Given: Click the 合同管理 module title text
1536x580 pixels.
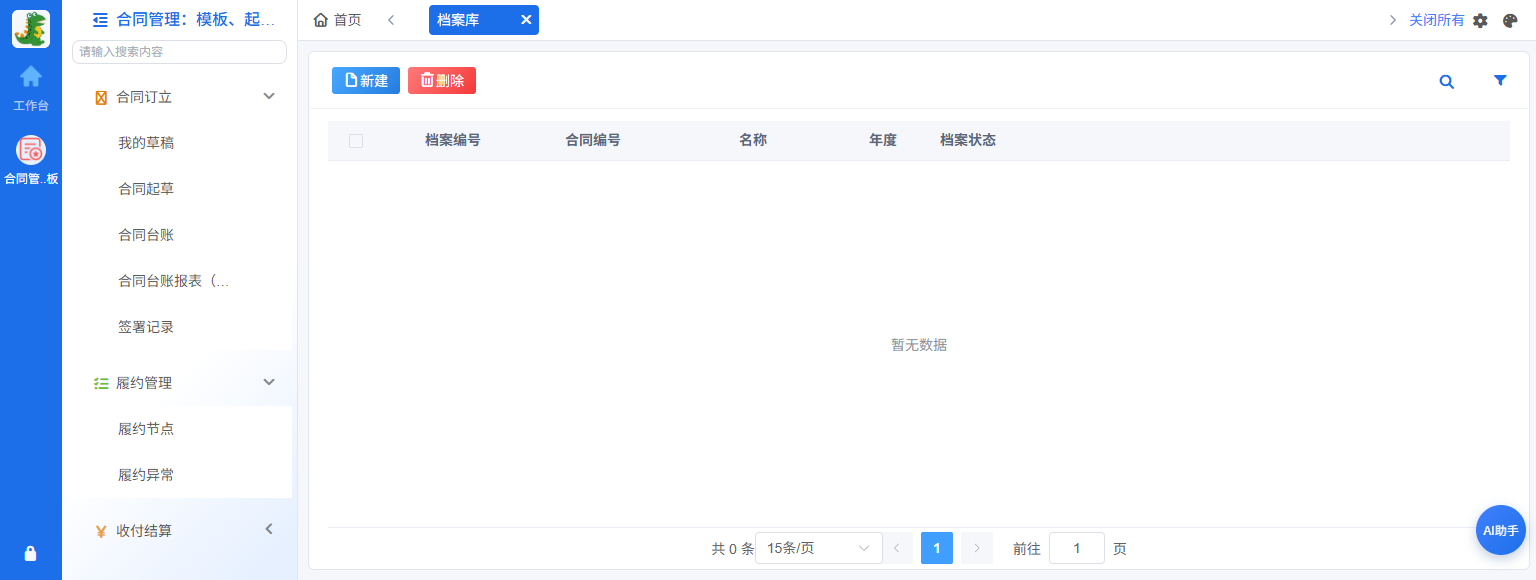Looking at the screenshot, I should coord(195,19).
